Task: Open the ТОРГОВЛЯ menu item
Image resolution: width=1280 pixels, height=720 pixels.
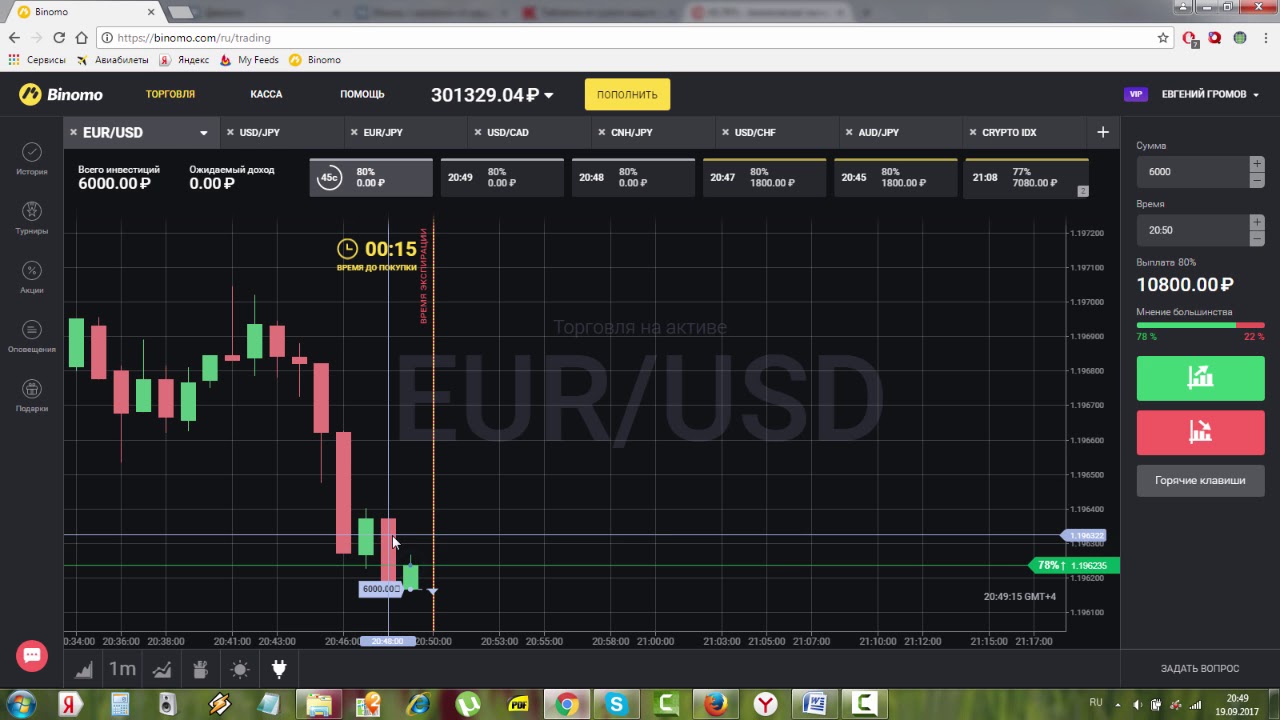Action: [170, 94]
